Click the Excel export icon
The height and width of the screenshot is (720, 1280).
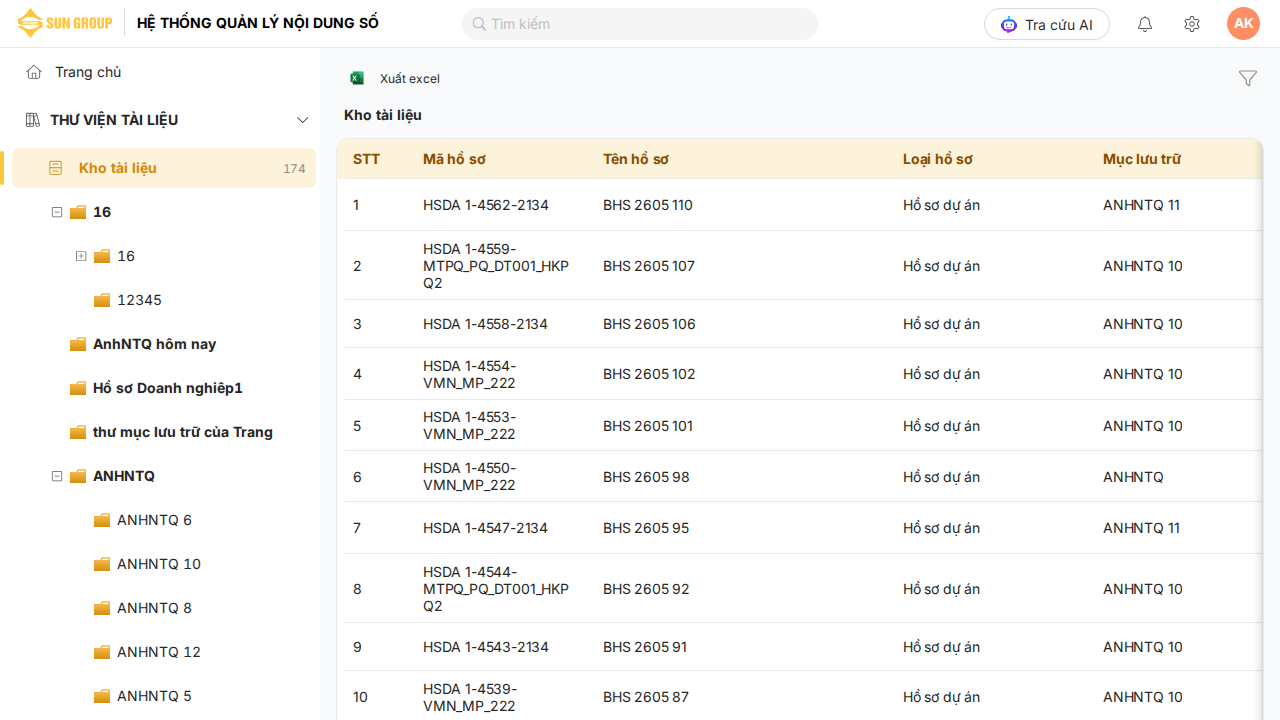tap(357, 78)
